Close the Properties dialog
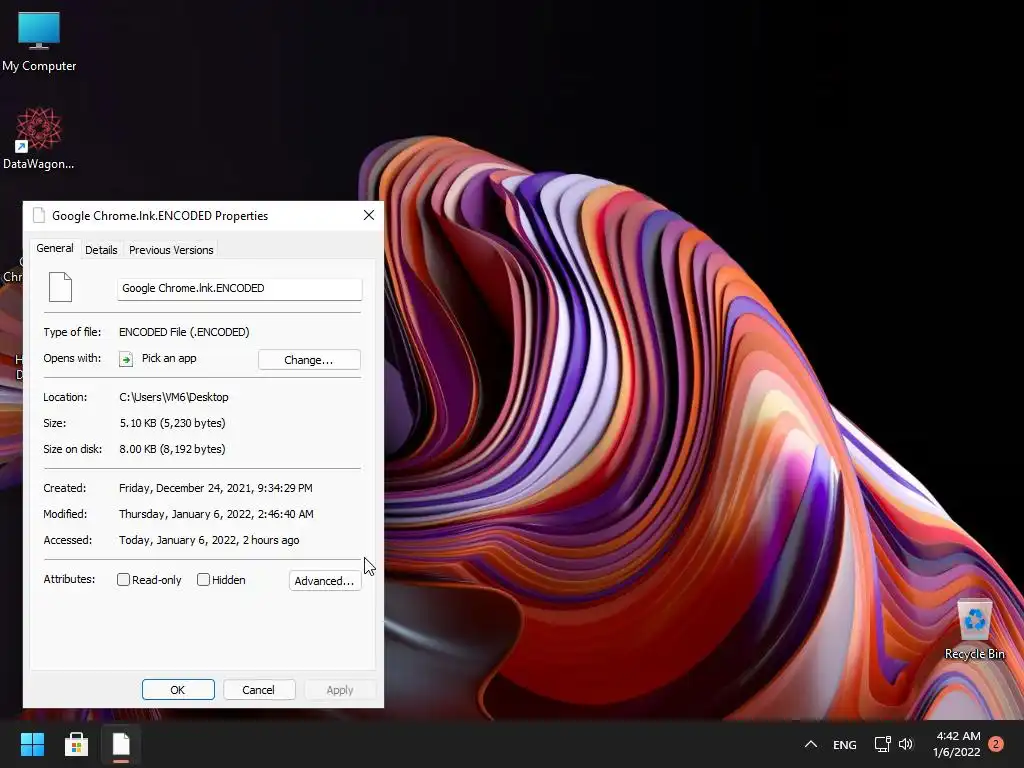The width and height of the screenshot is (1024, 768). point(369,216)
